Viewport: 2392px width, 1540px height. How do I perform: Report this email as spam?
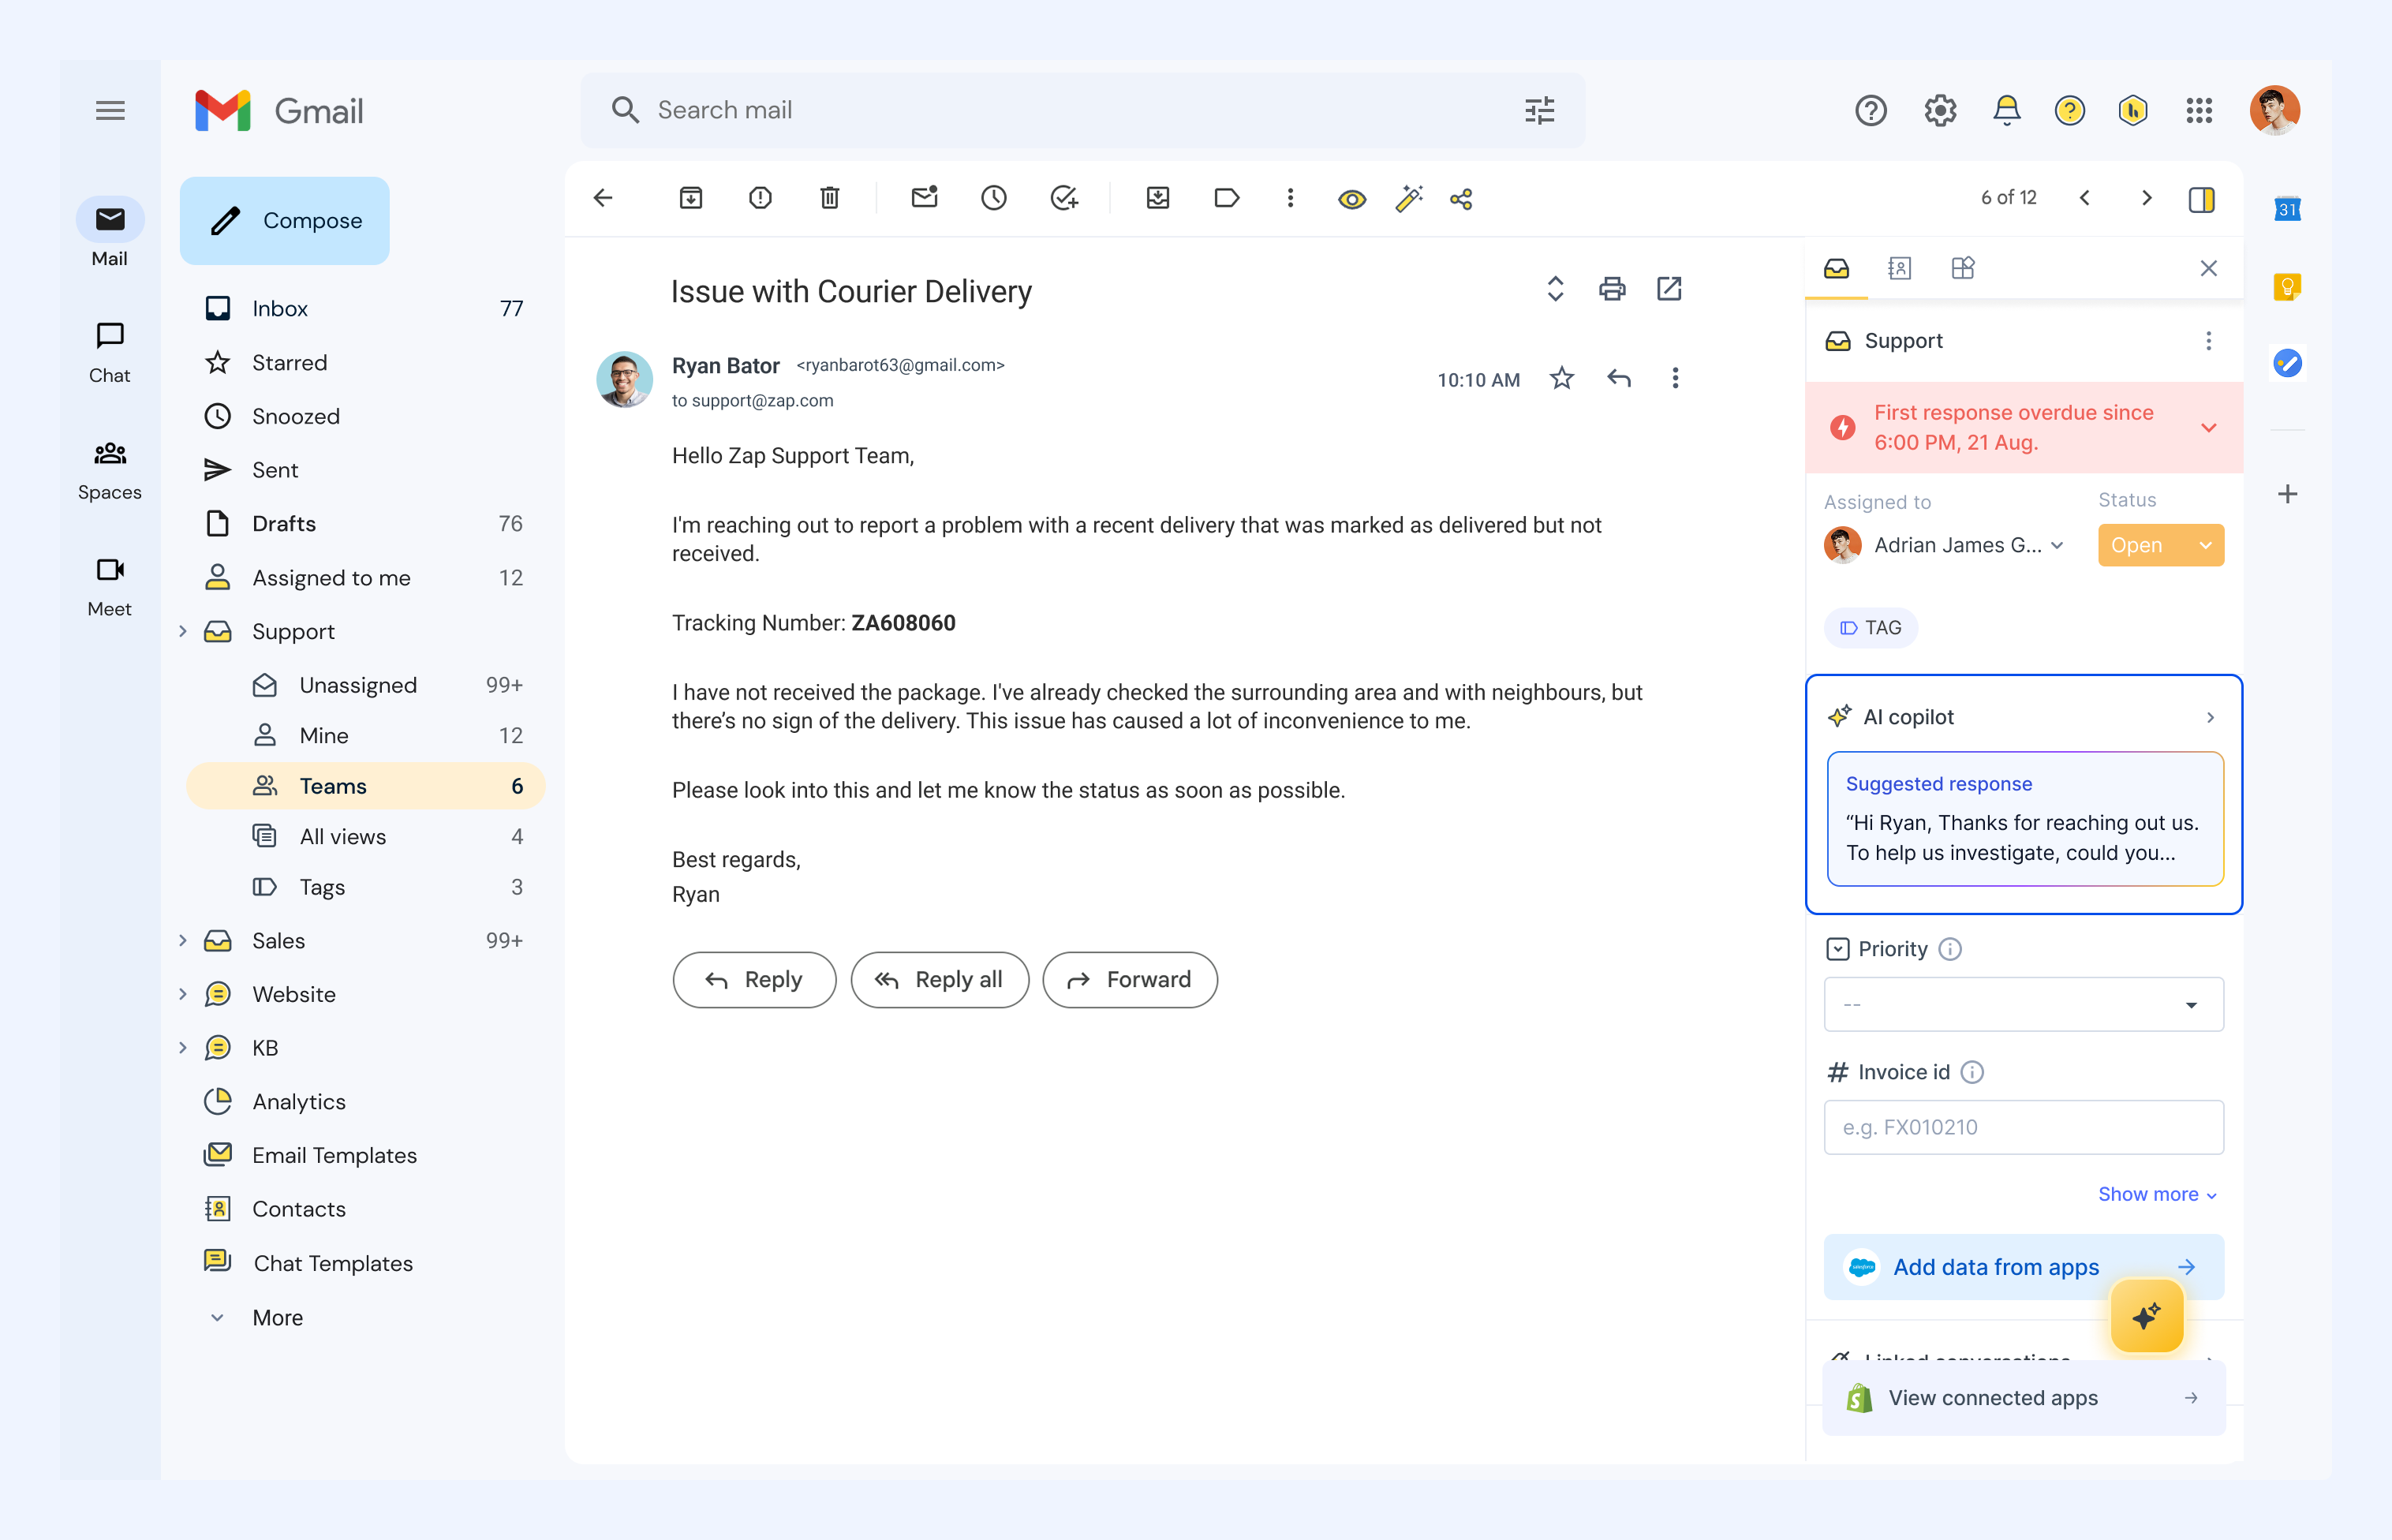point(760,198)
